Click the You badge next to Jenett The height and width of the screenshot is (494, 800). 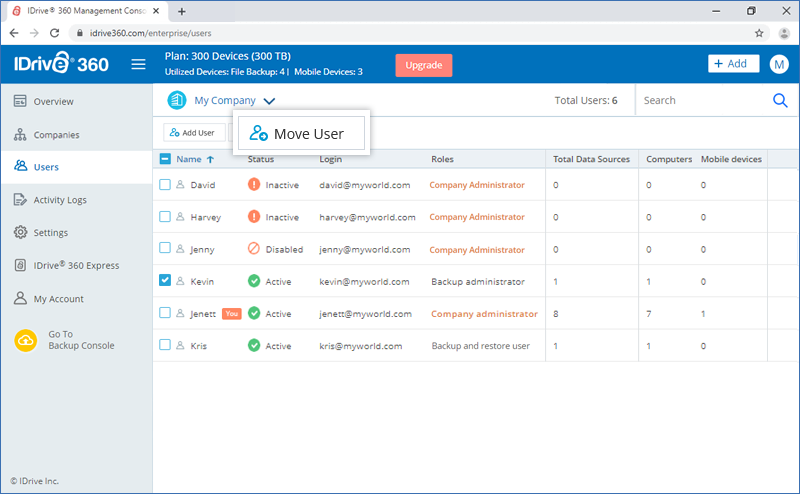[x=232, y=313]
